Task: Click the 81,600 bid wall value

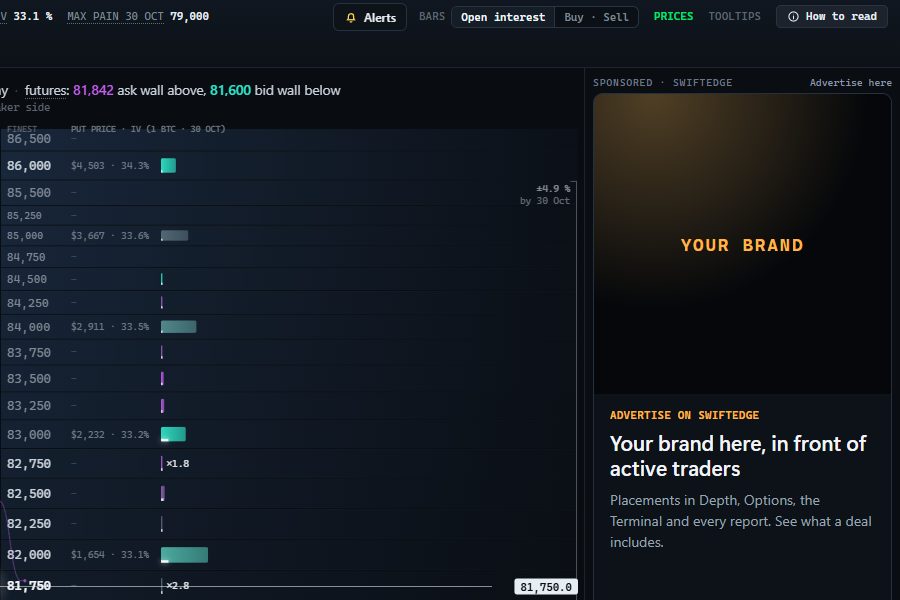Action: (x=230, y=90)
